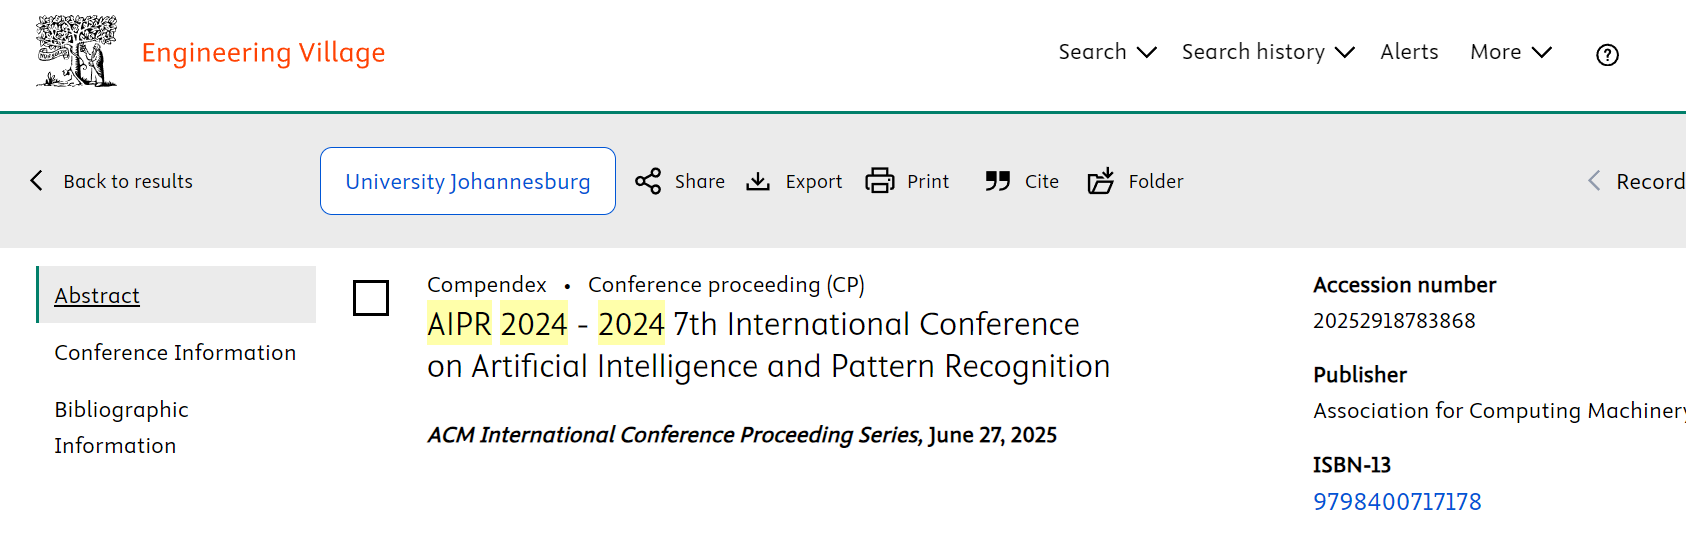This screenshot has height=555, width=1686.
Task: Open the Alerts menu item
Action: (1409, 52)
